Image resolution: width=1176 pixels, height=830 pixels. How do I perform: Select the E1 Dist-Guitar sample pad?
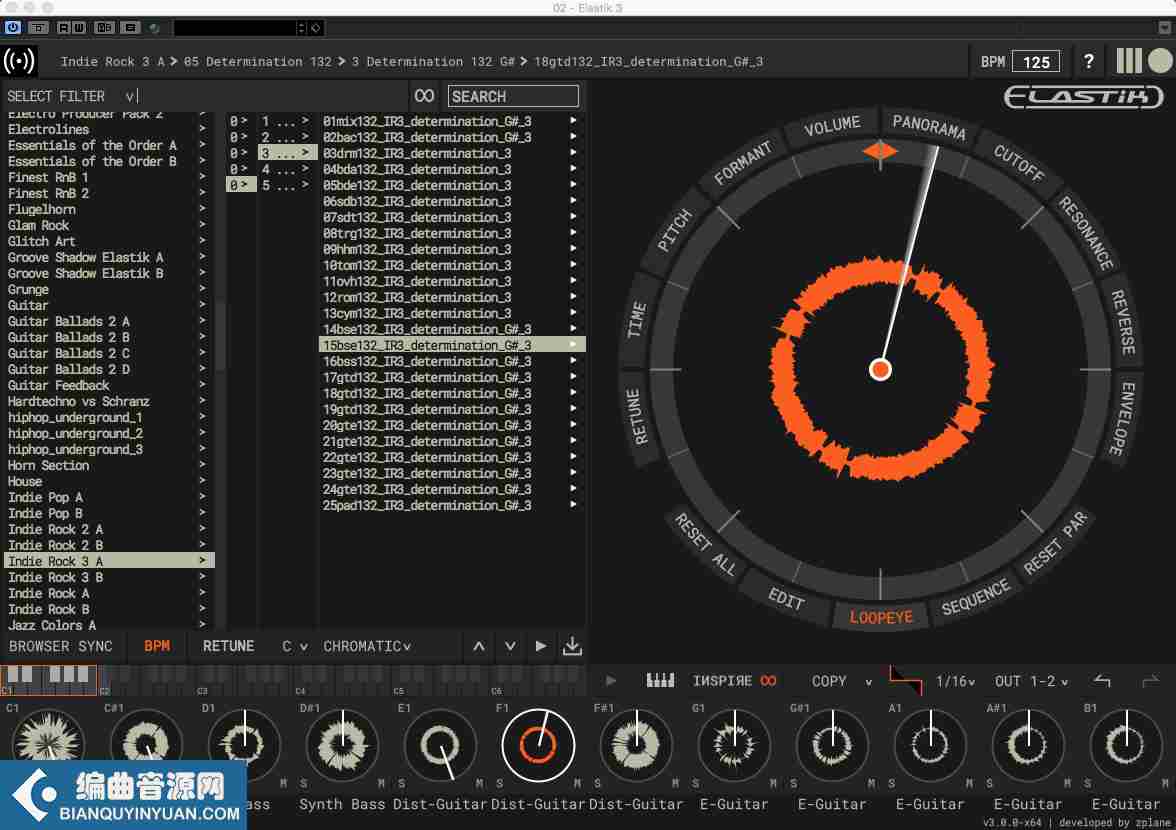440,745
